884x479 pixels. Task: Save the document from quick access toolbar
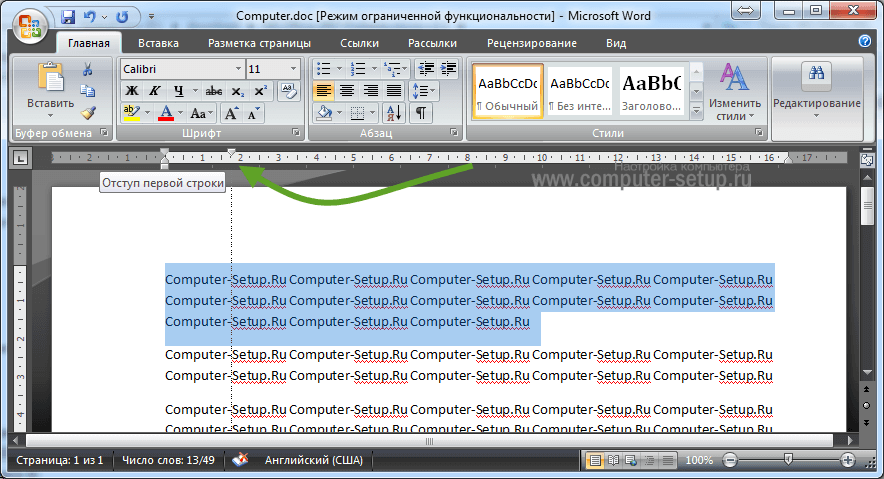tap(68, 16)
